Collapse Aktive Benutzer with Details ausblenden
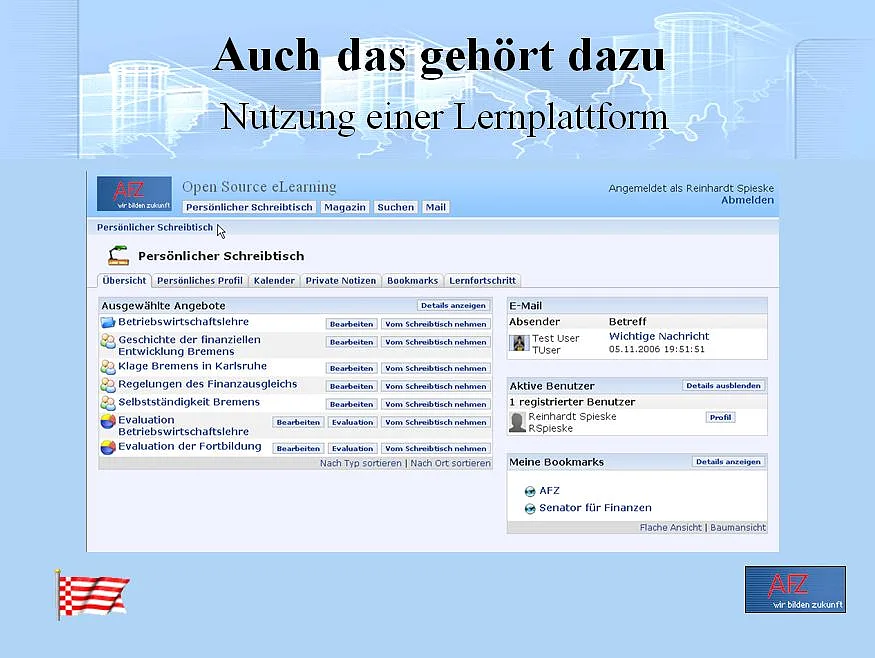The width and height of the screenshot is (875, 658). click(x=724, y=385)
